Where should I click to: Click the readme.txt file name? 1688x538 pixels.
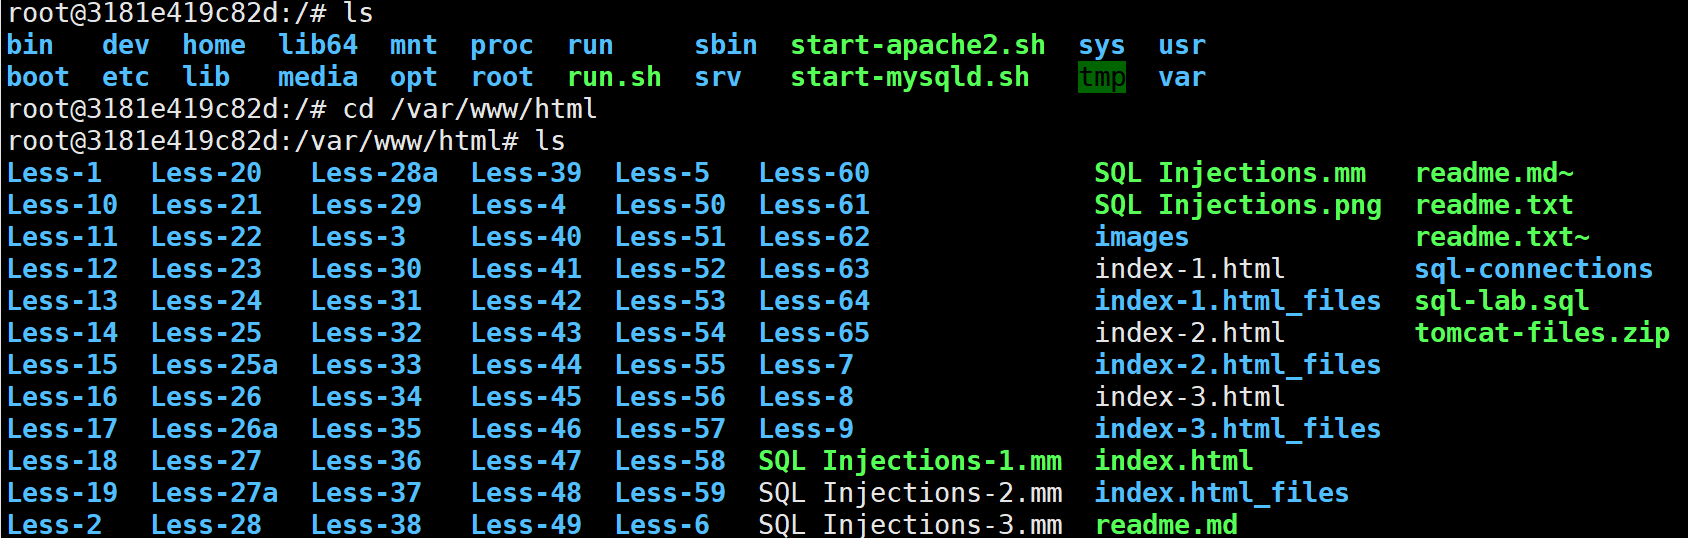[x=1494, y=205]
